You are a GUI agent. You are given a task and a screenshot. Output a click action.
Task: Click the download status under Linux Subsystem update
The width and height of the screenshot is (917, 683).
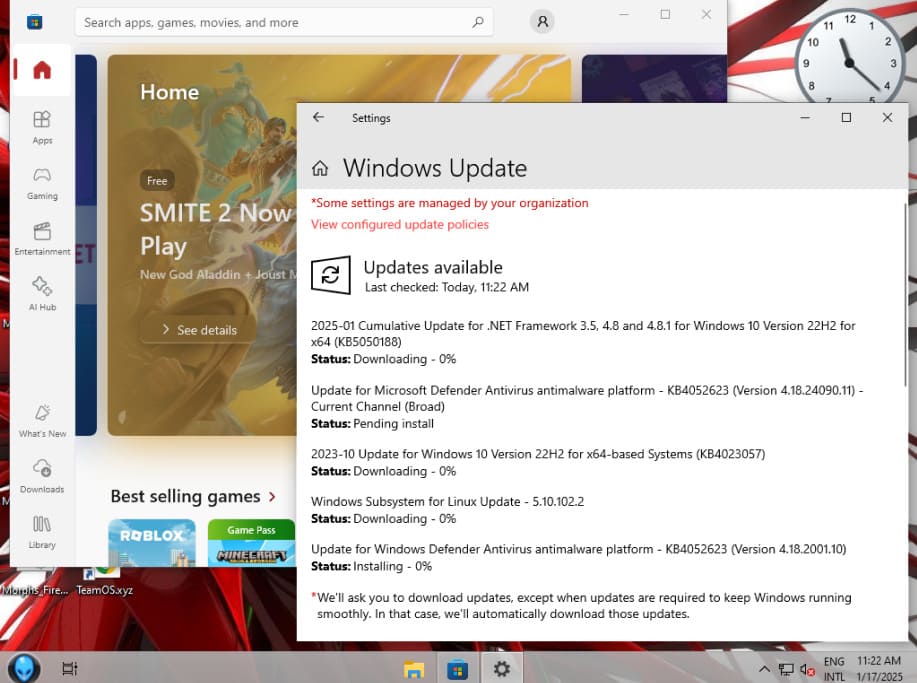pyautogui.click(x=384, y=519)
